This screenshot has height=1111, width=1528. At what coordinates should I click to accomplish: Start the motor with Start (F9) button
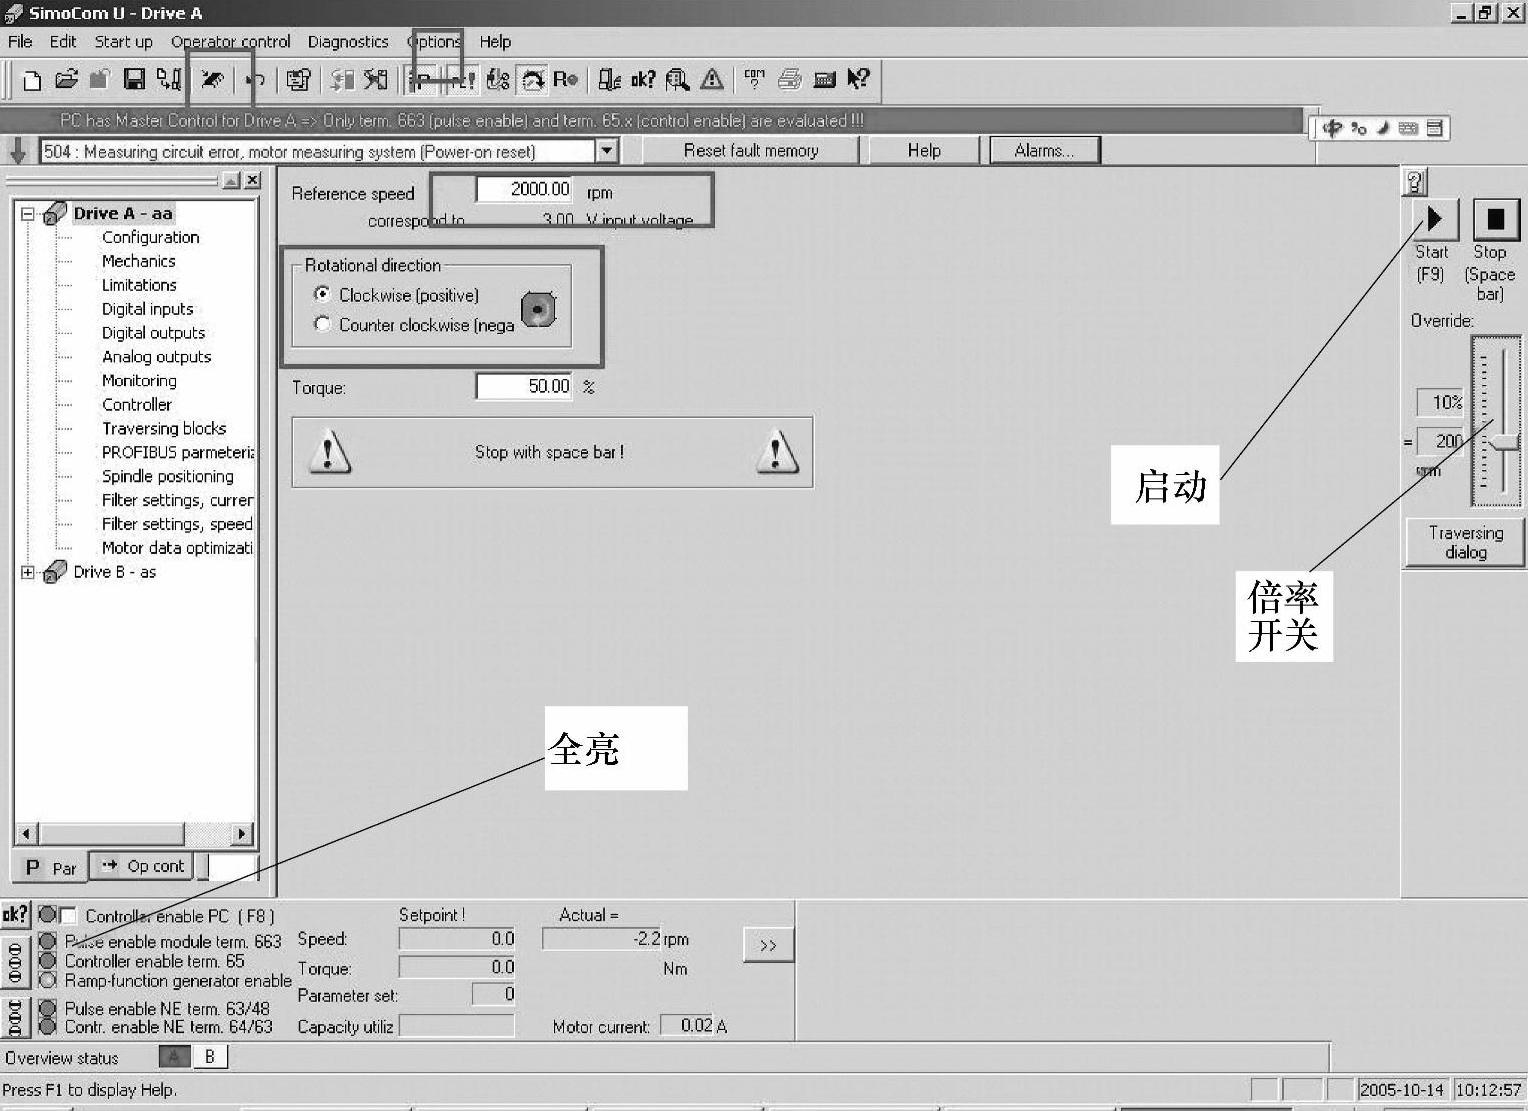[x=1435, y=219]
